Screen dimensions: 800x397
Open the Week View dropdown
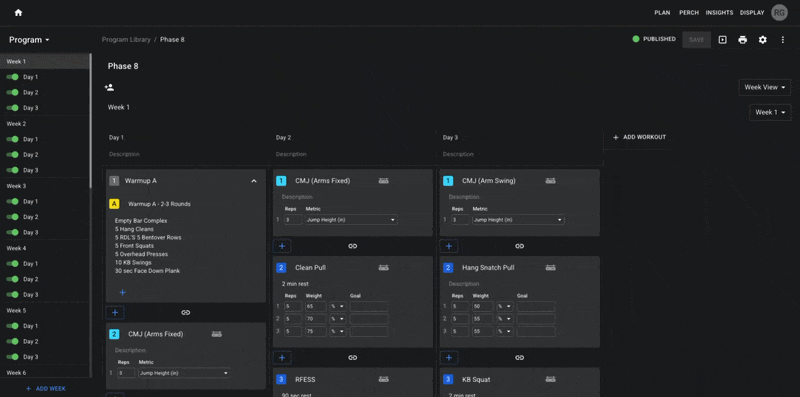click(x=764, y=87)
